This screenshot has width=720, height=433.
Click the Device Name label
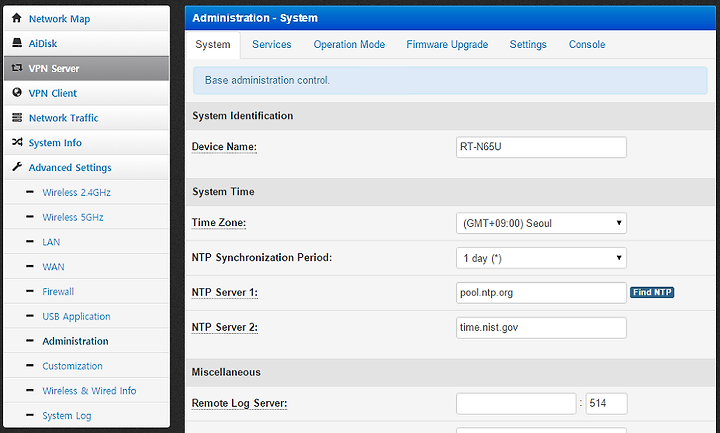click(x=224, y=147)
